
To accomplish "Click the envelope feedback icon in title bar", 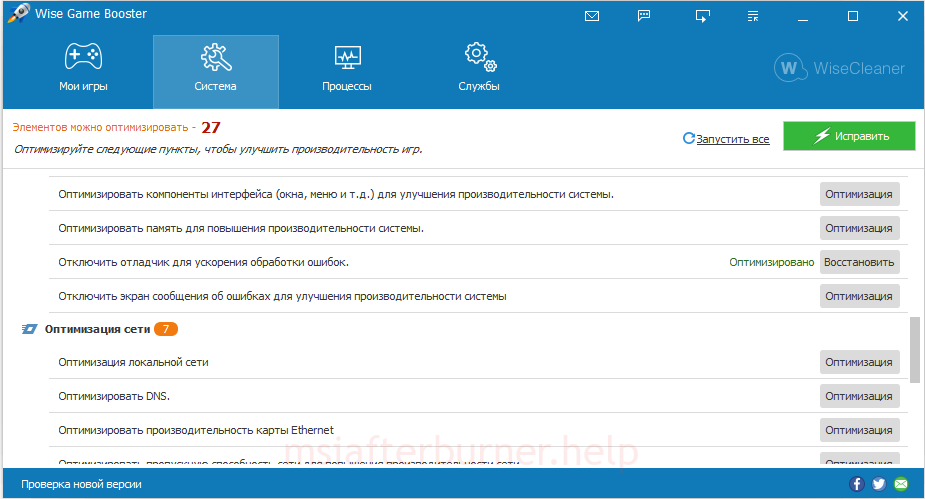I will [x=592, y=16].
